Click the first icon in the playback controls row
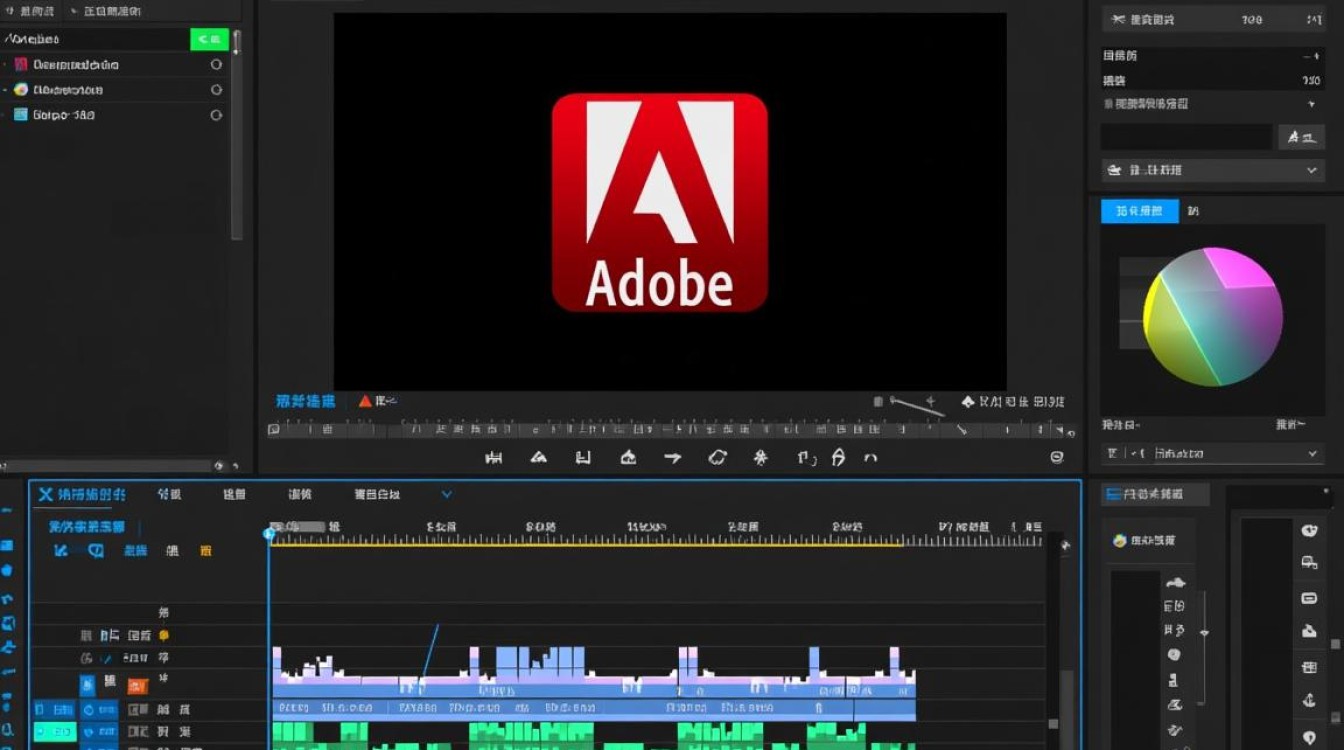Image resolution: width=1344 pixels, height=750 pixels. pos(493,458)
